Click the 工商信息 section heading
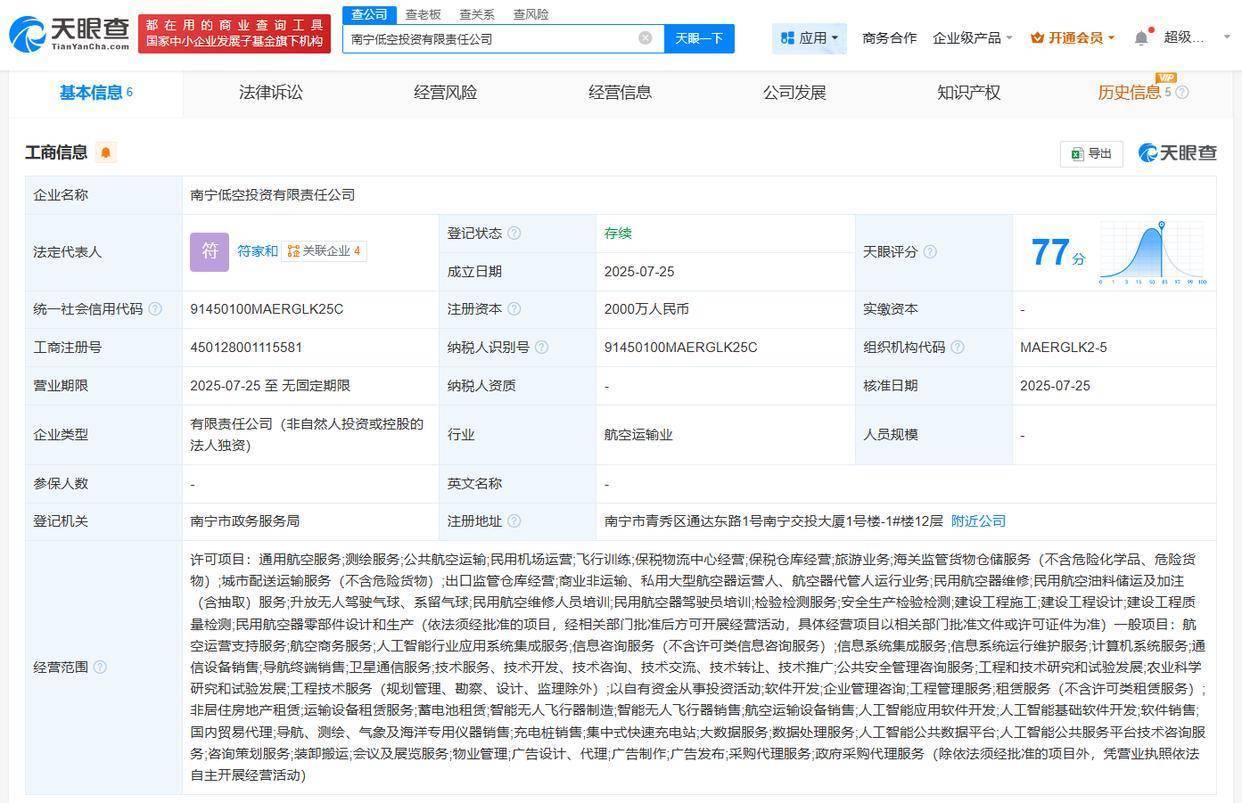This screenshot has width=1242, height=803. click(x=56, y=152)
